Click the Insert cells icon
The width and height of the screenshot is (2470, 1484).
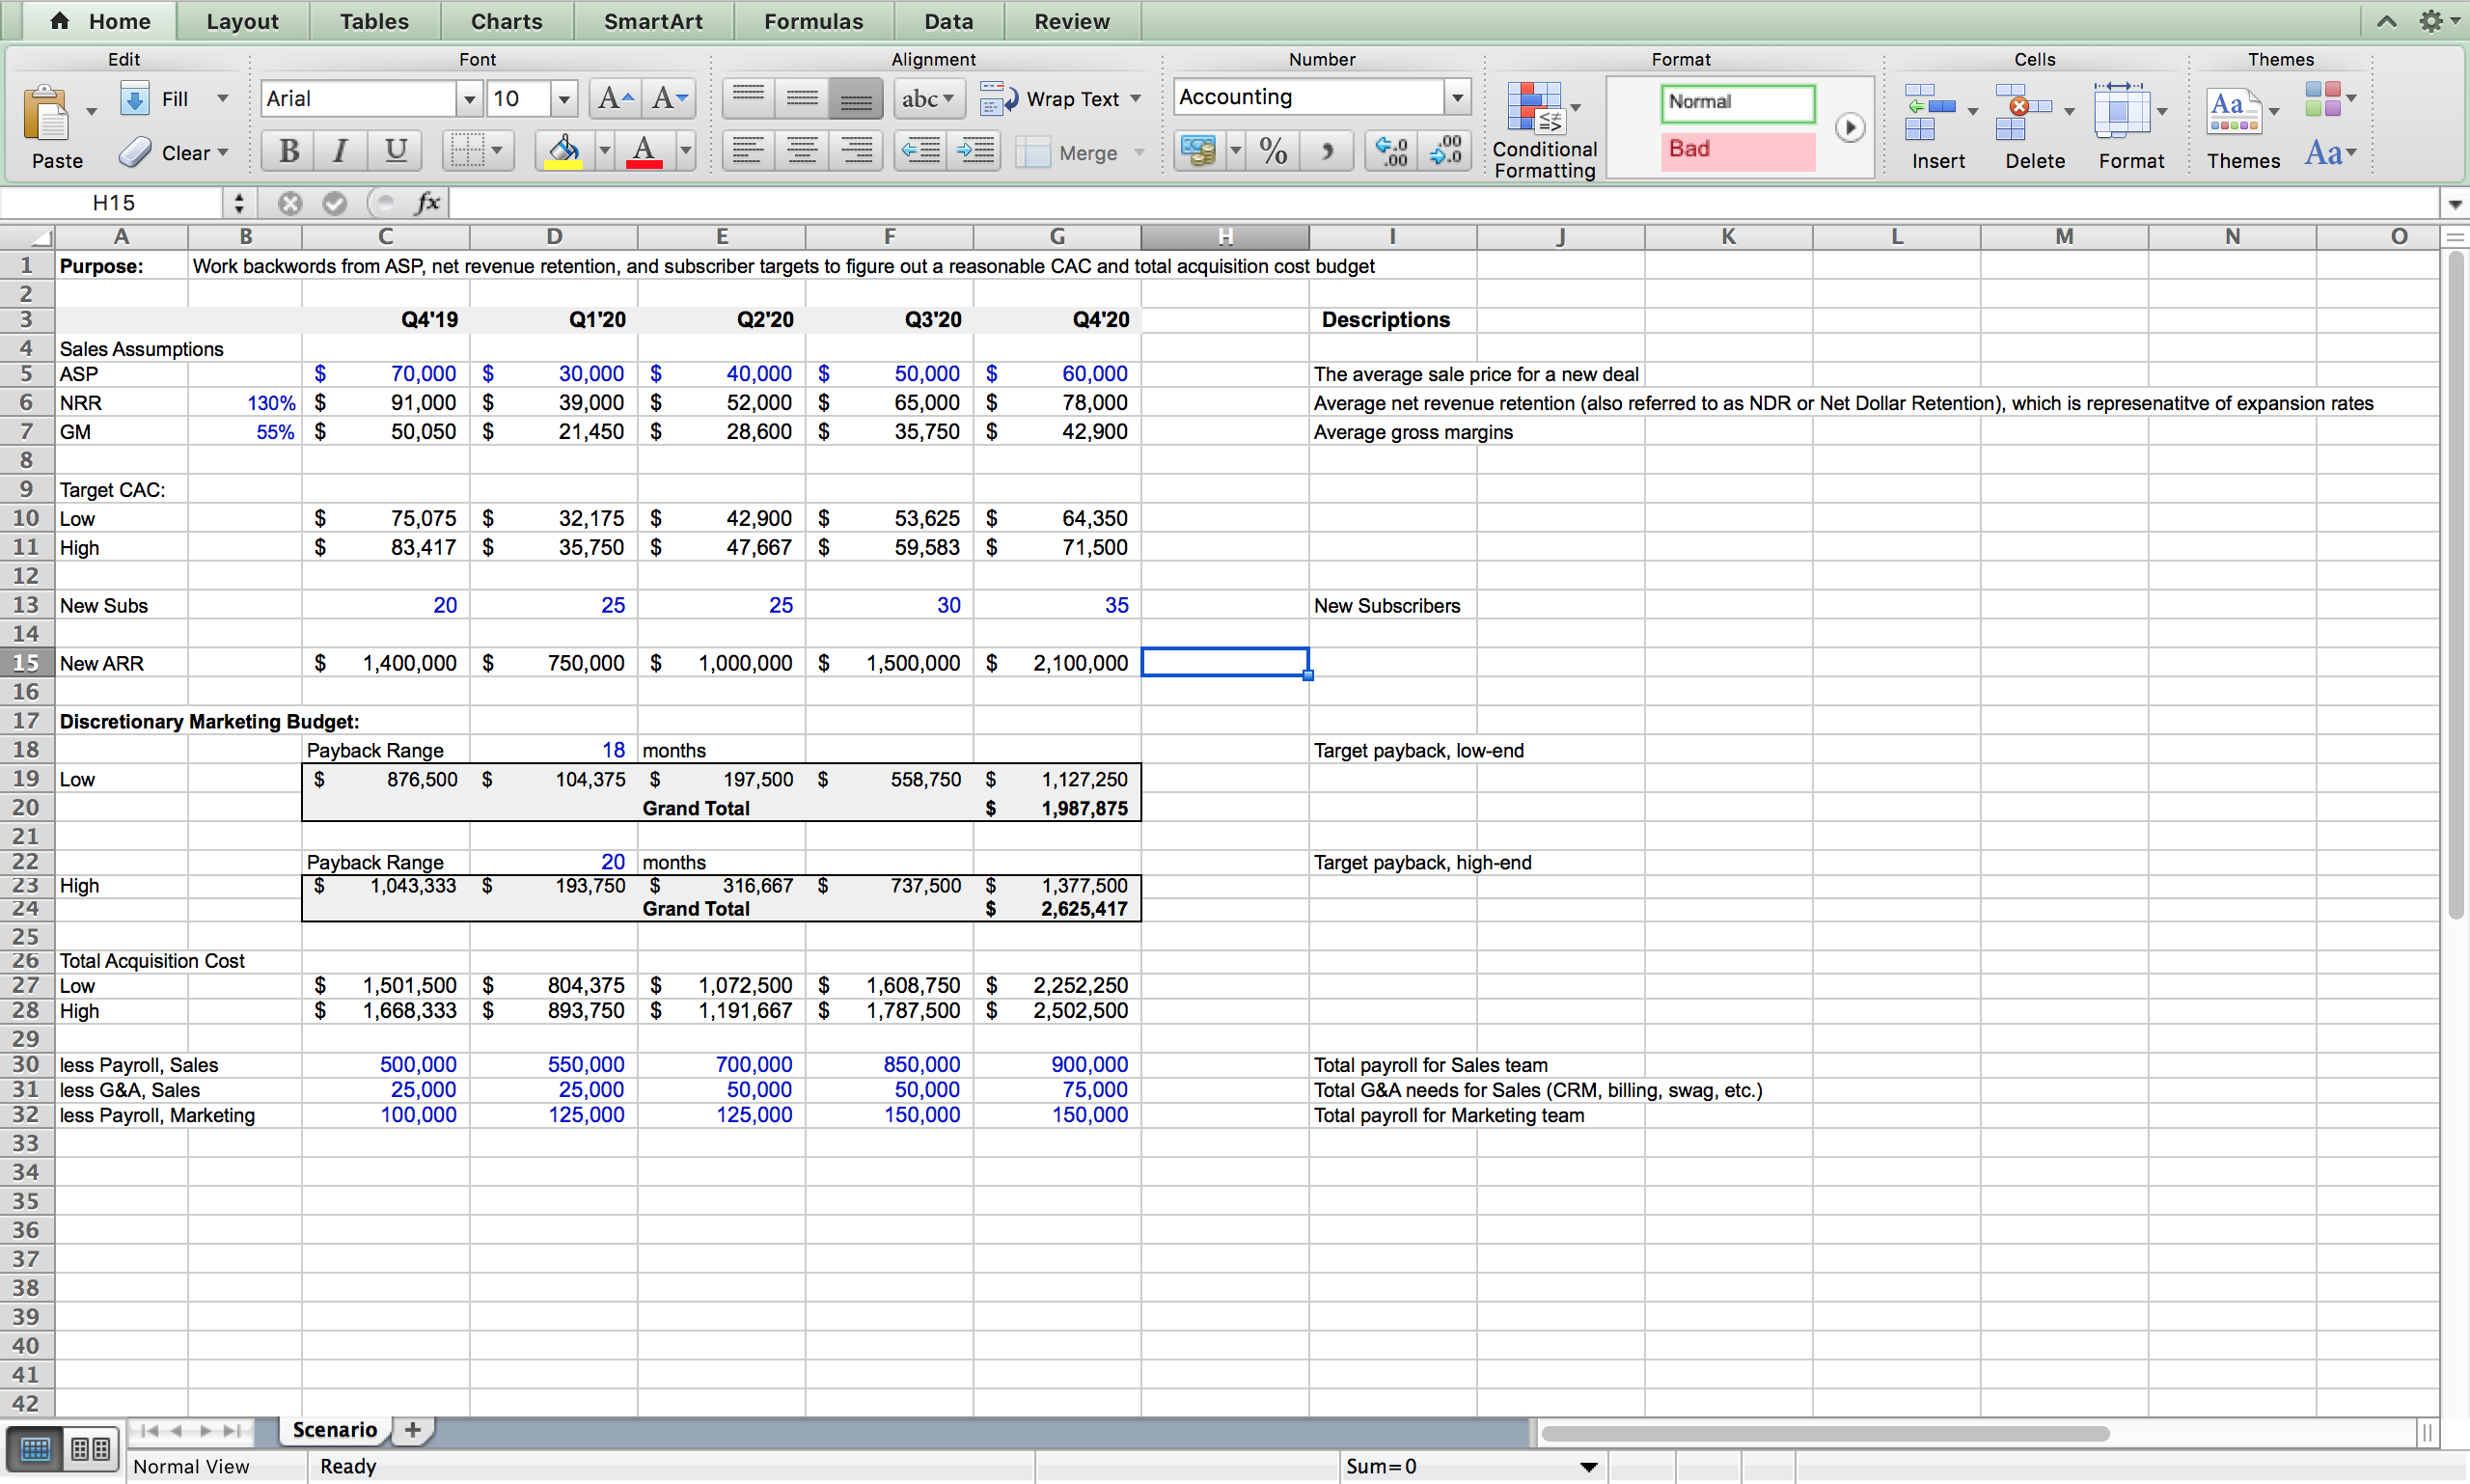(x=1930, y=112)
